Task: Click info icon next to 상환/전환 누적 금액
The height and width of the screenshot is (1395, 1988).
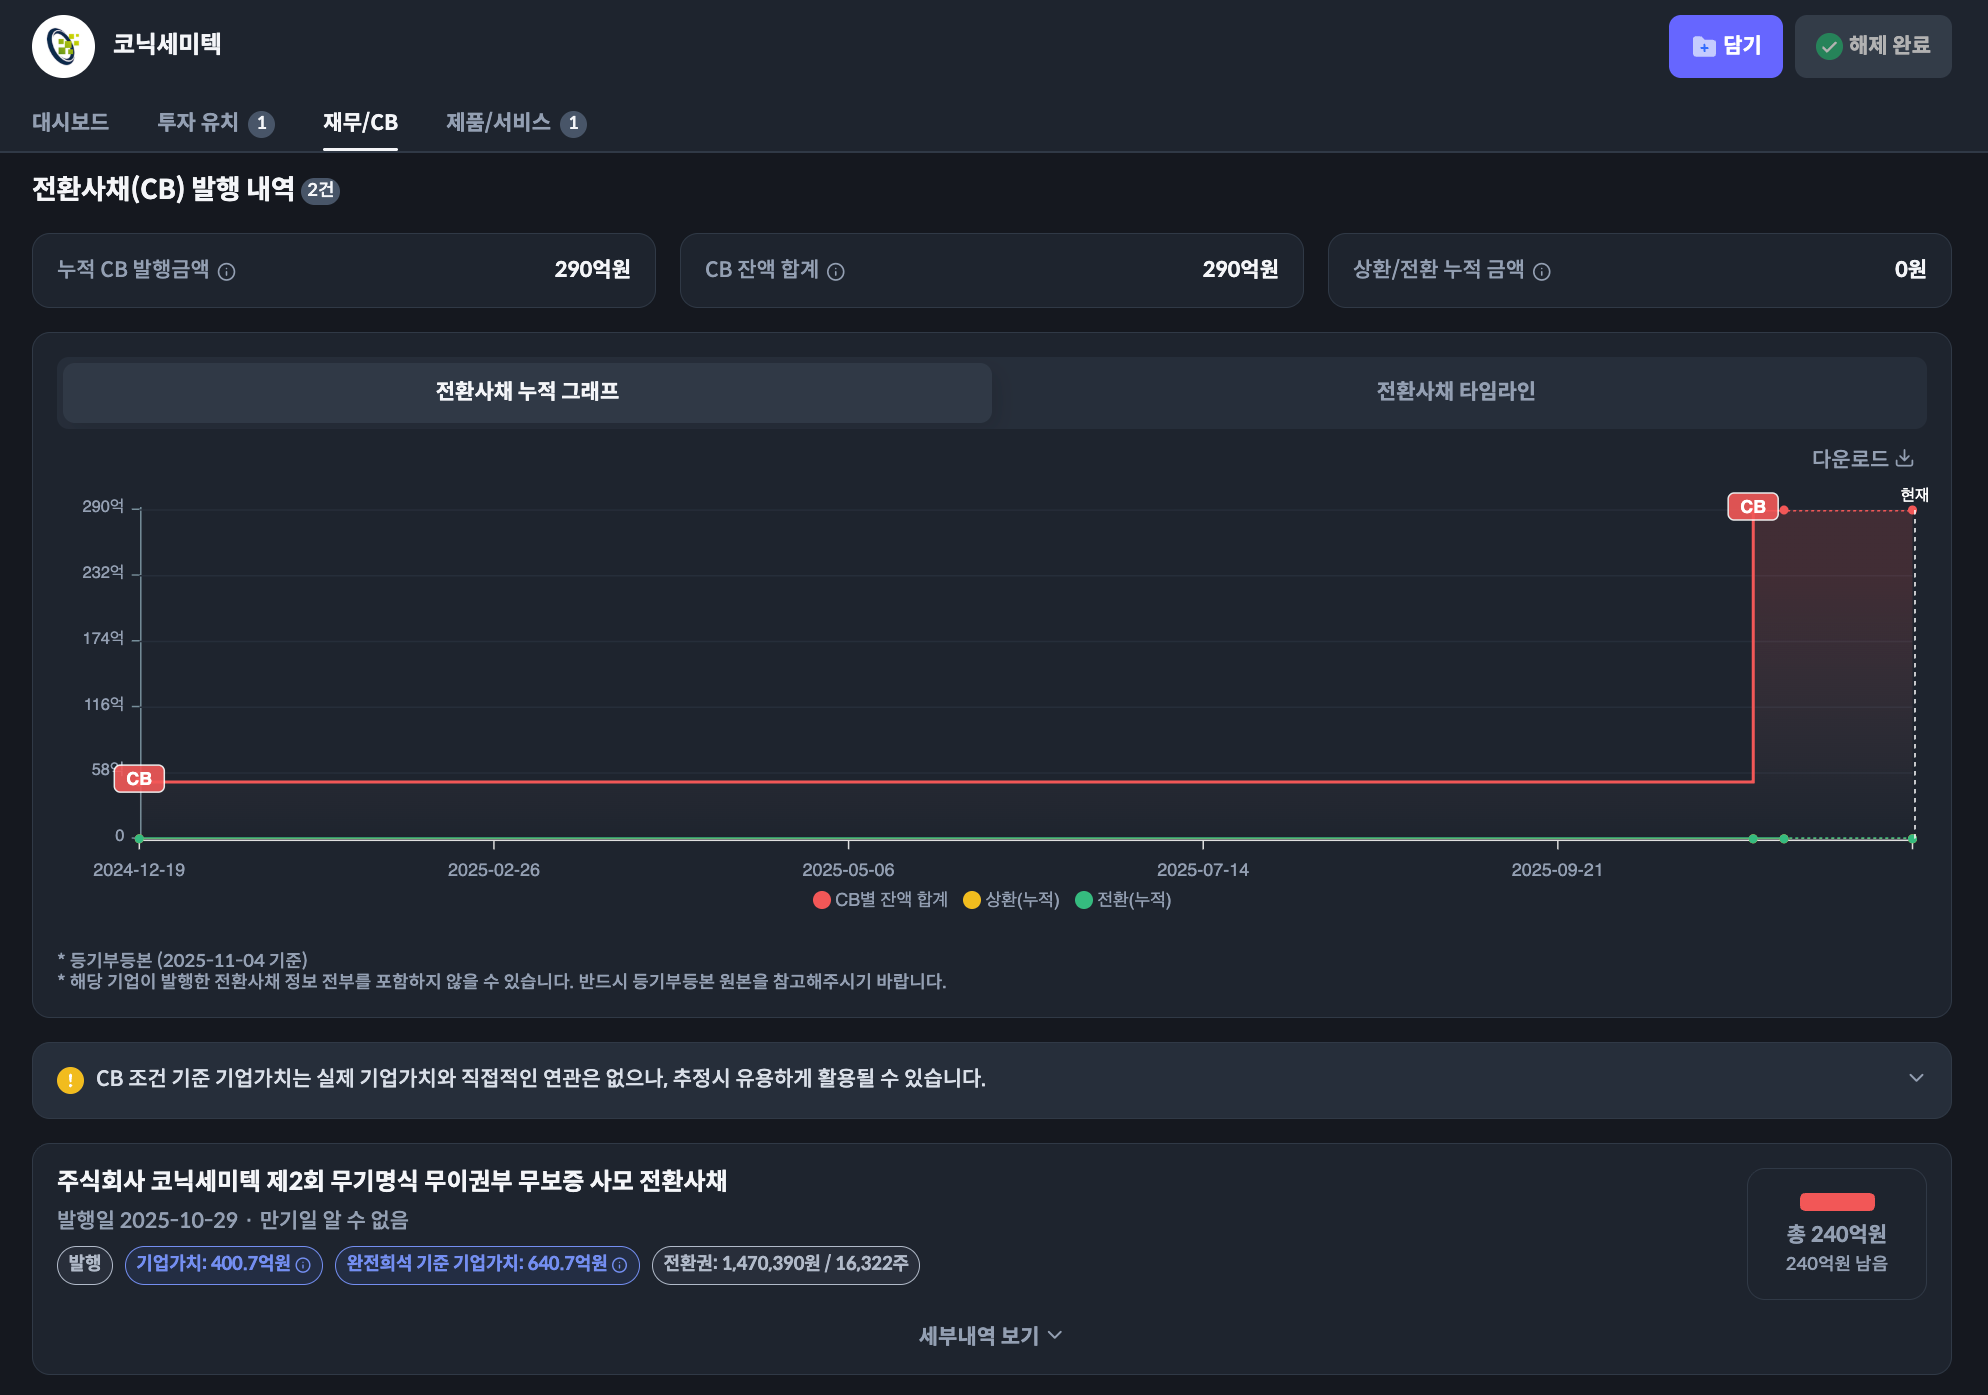Action: pos(1542,272)
